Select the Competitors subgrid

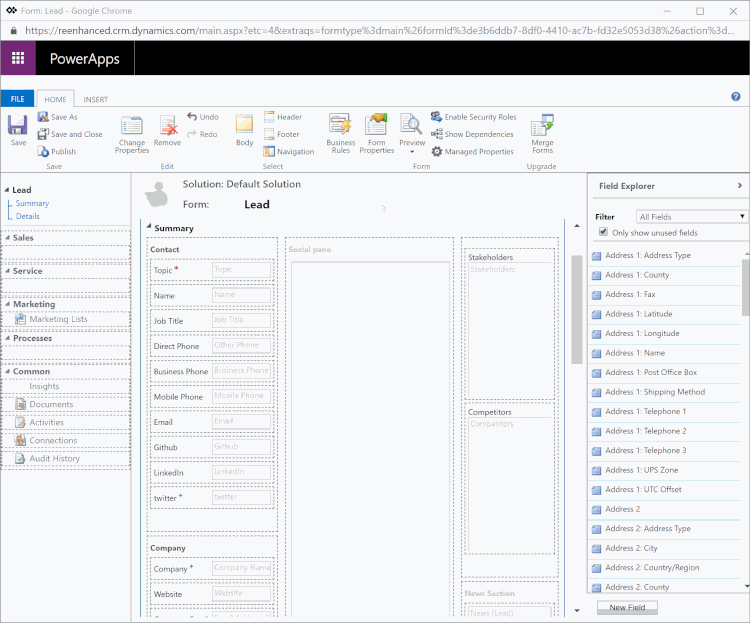(509, 479)
